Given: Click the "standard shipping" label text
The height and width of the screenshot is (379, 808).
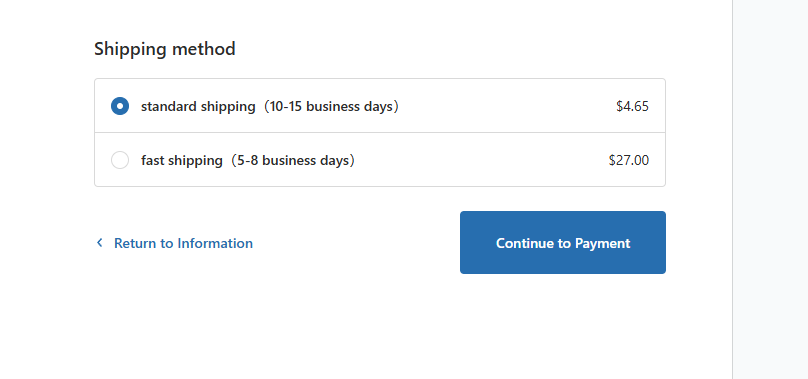Looking at the screenshot, I should tap(198, 107).
